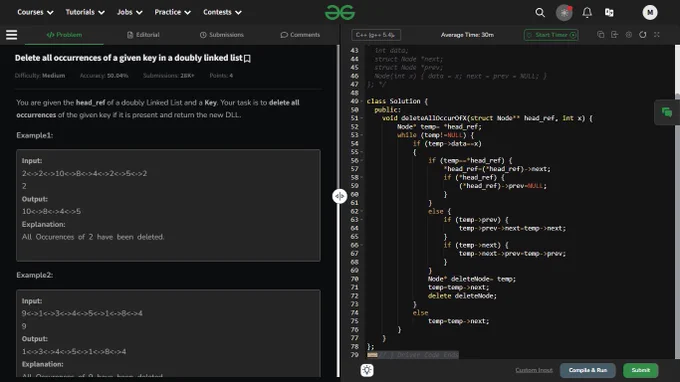
Task: Switch to the Editorial tab
Action: tap(143, 35)
